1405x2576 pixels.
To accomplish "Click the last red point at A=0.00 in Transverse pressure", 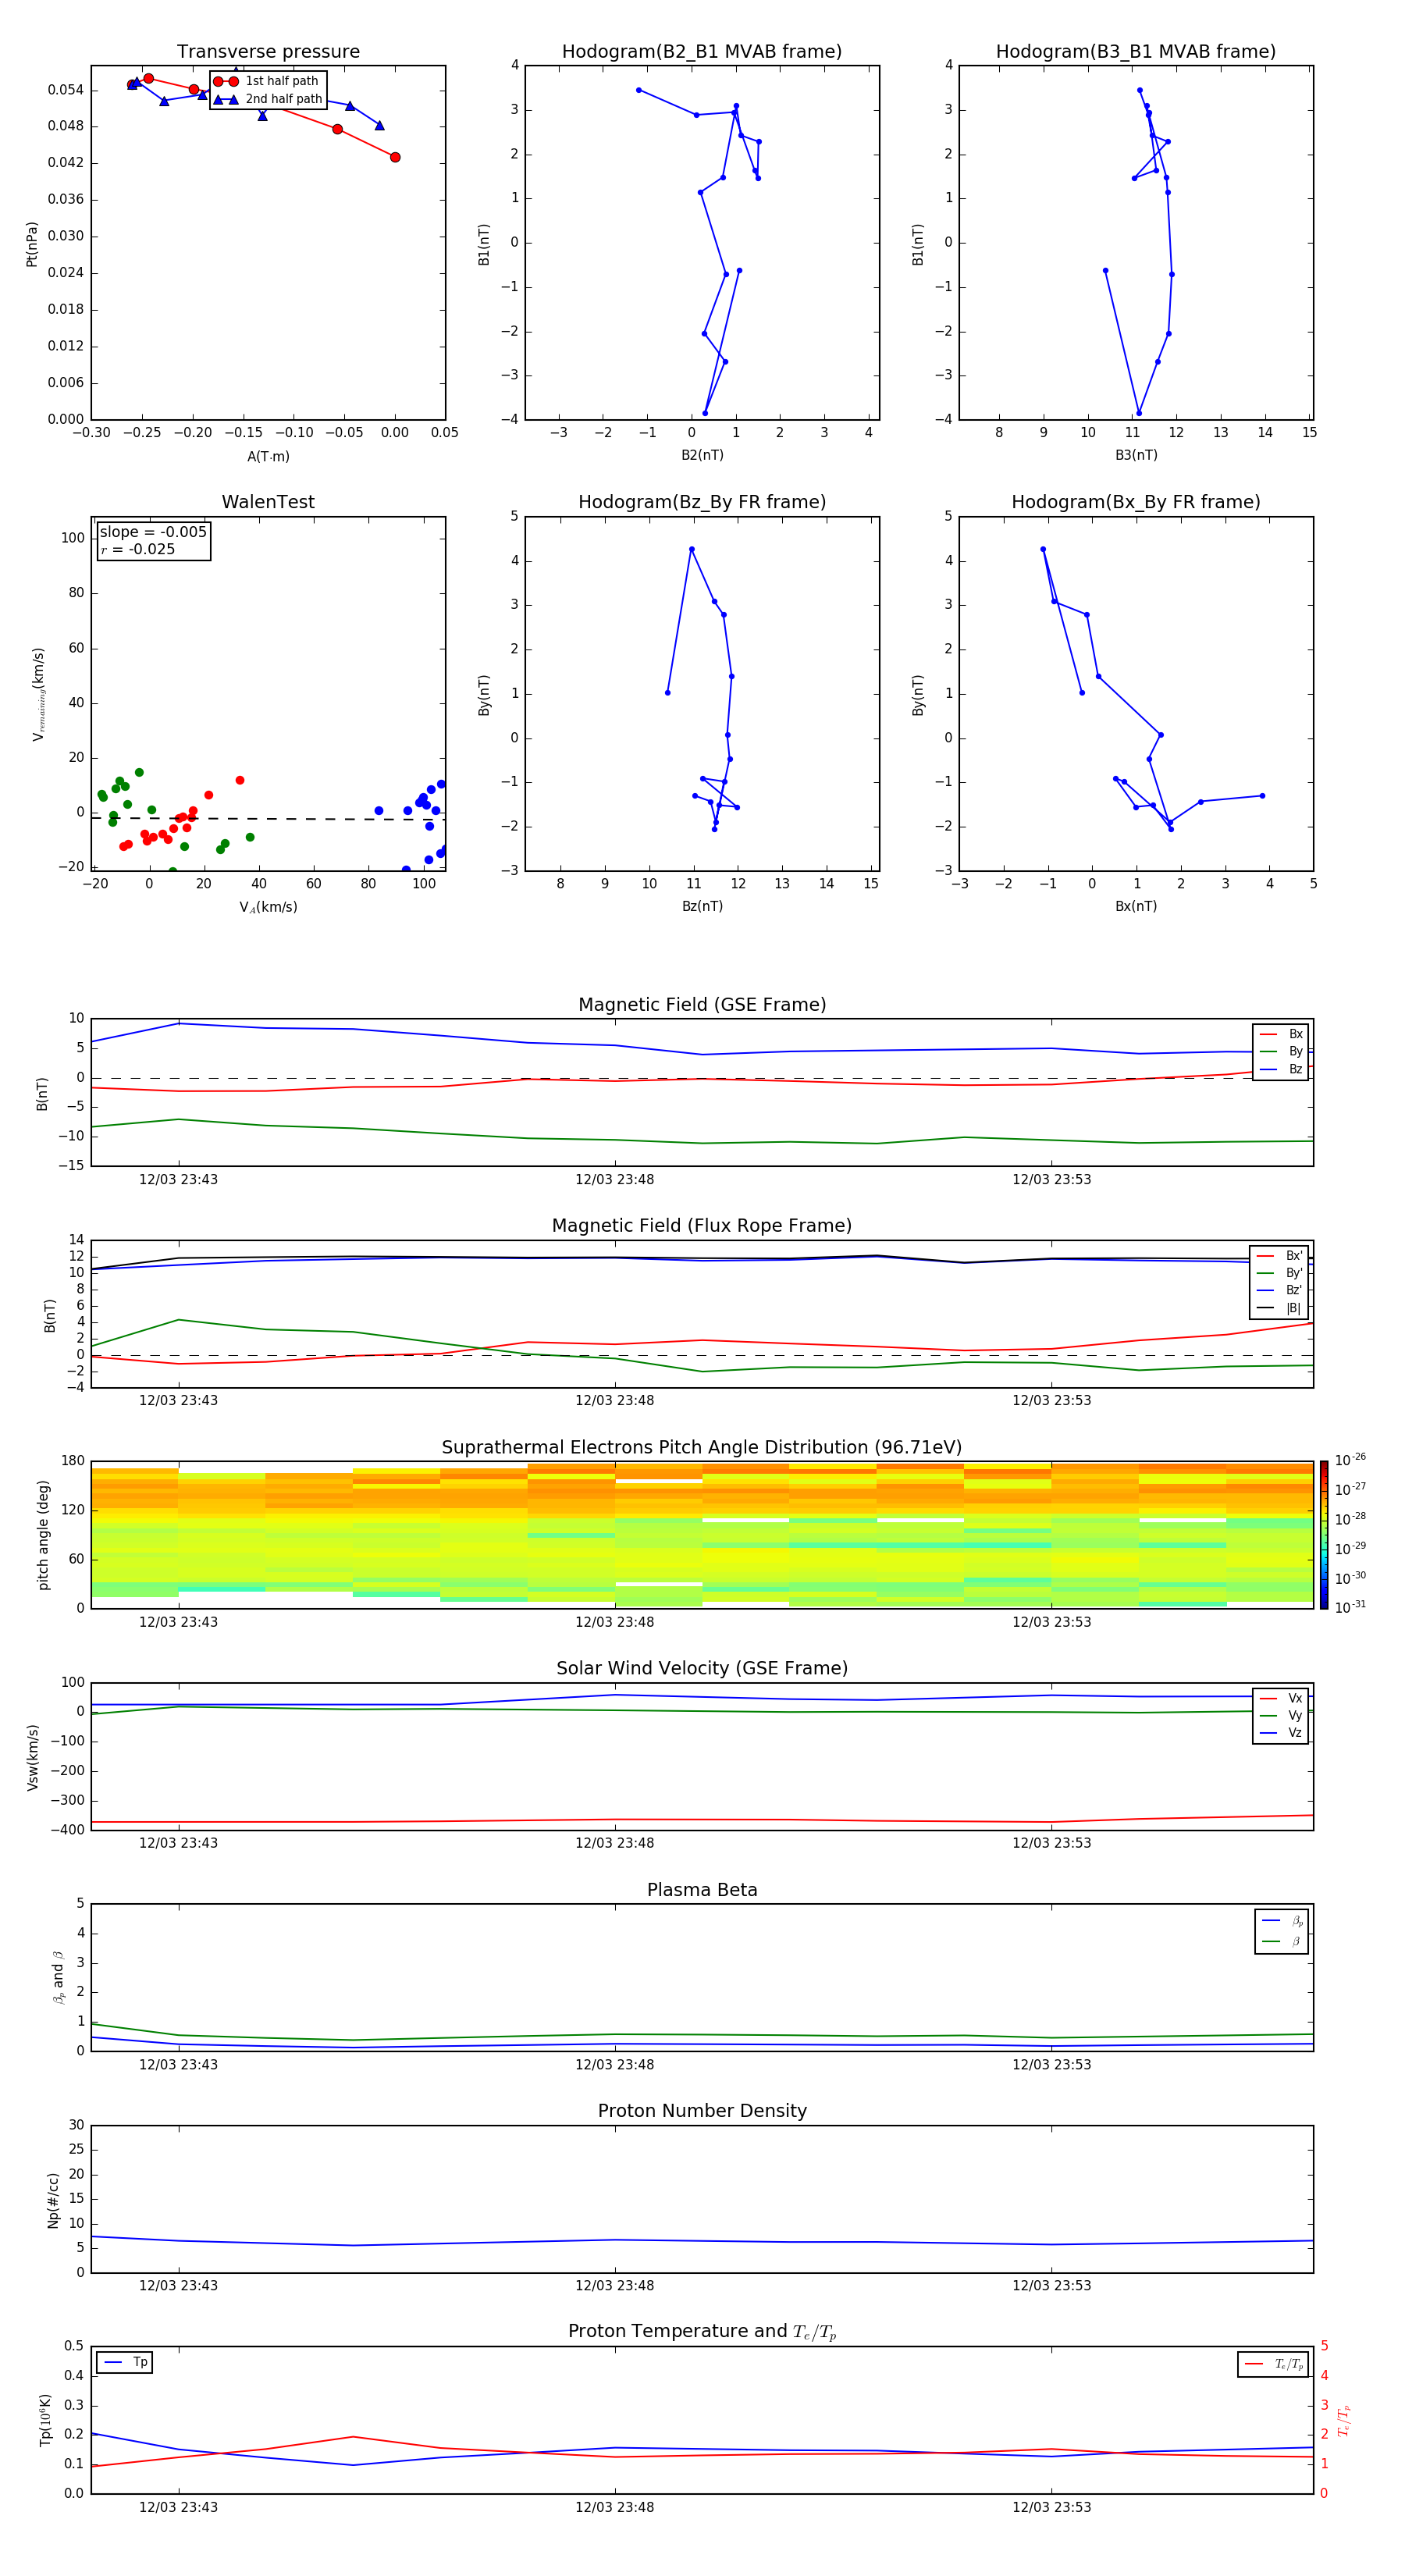I will 395,157.
